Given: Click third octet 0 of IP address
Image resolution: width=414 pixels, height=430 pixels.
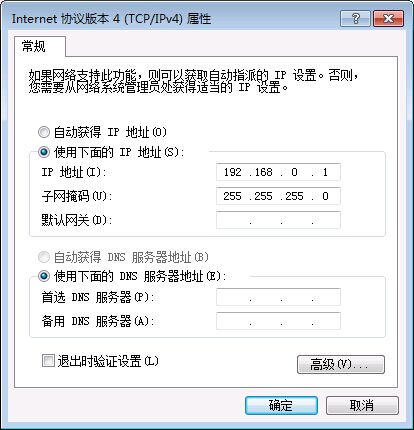Looking at the screenshot, I should coord(294,172).
